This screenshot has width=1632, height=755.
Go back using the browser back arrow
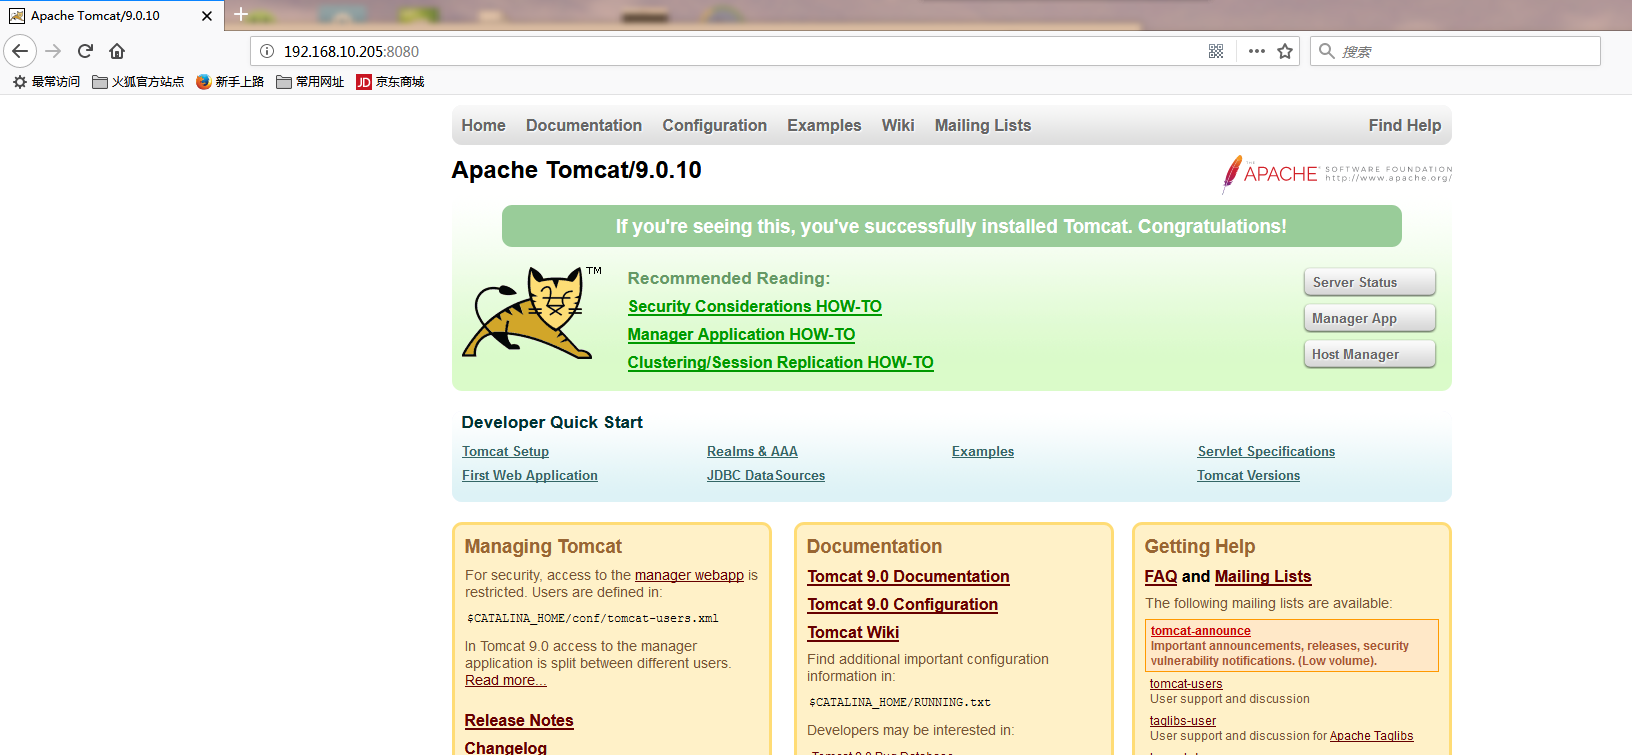pos(20,51)
